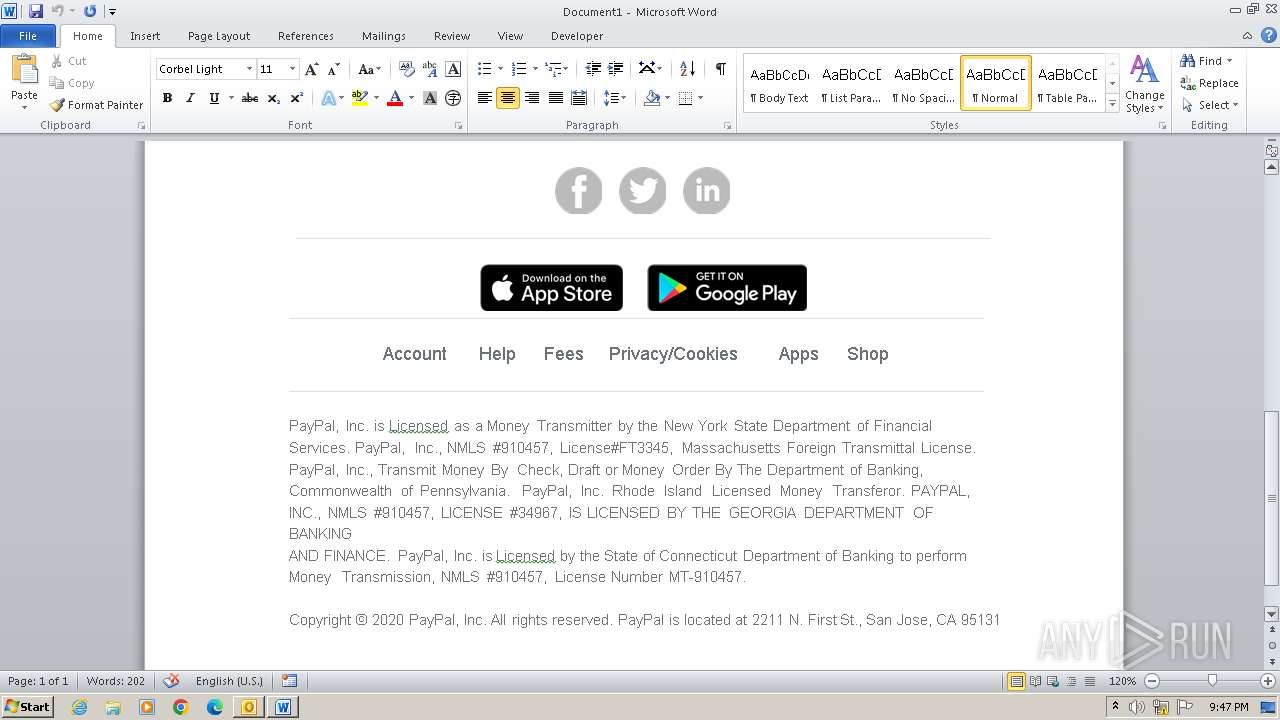Open the Font dialog launcher

tap(459, 126)
